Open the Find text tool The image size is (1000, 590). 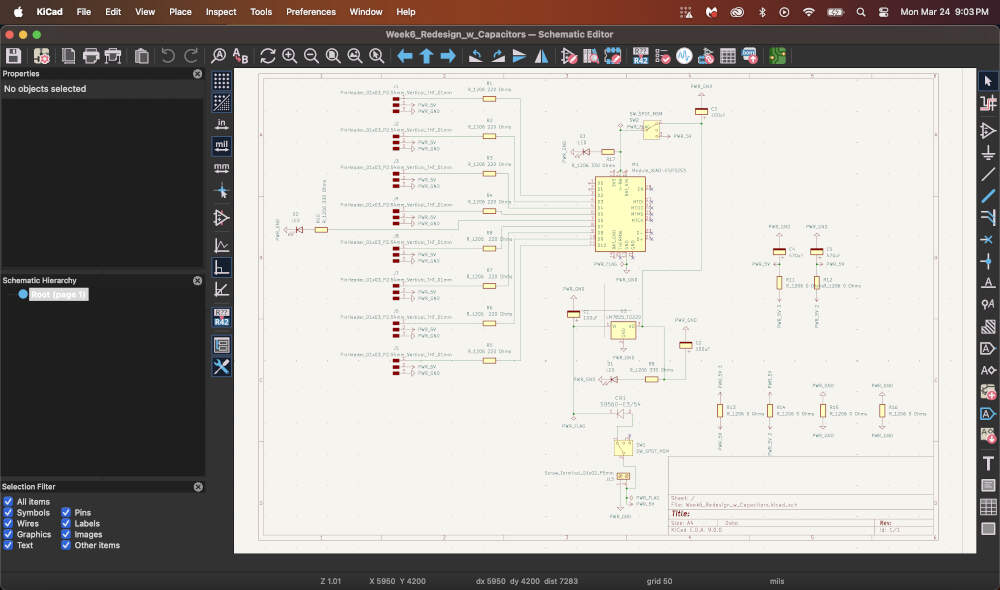(x=219, y=56)
